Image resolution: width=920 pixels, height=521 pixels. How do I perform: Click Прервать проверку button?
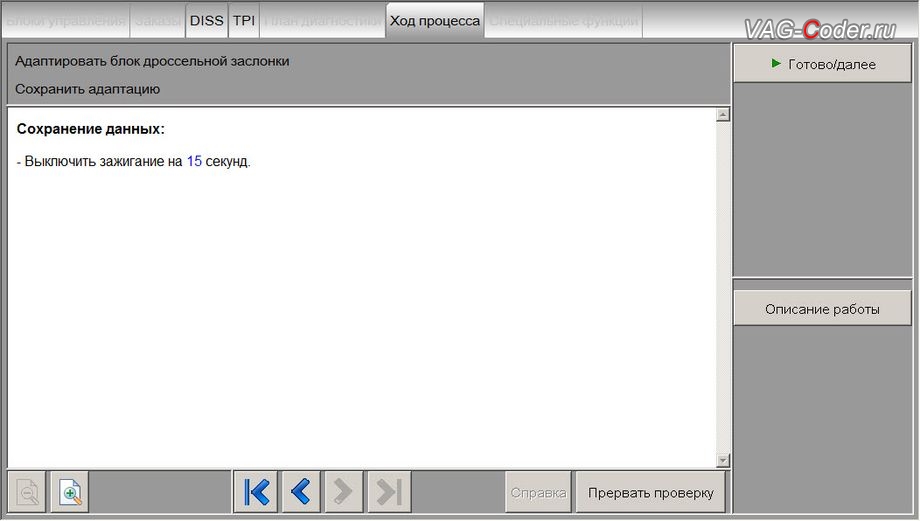651,492
